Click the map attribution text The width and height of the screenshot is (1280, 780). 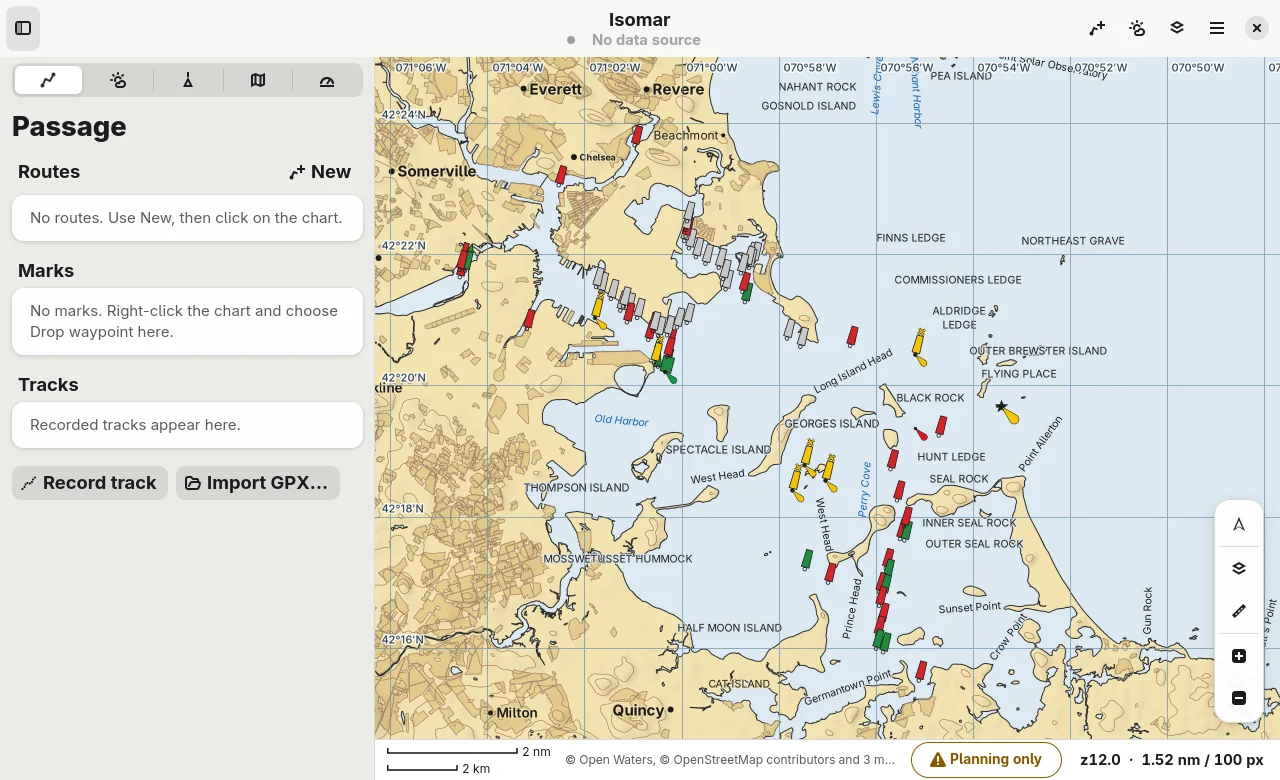coord(730,760)
